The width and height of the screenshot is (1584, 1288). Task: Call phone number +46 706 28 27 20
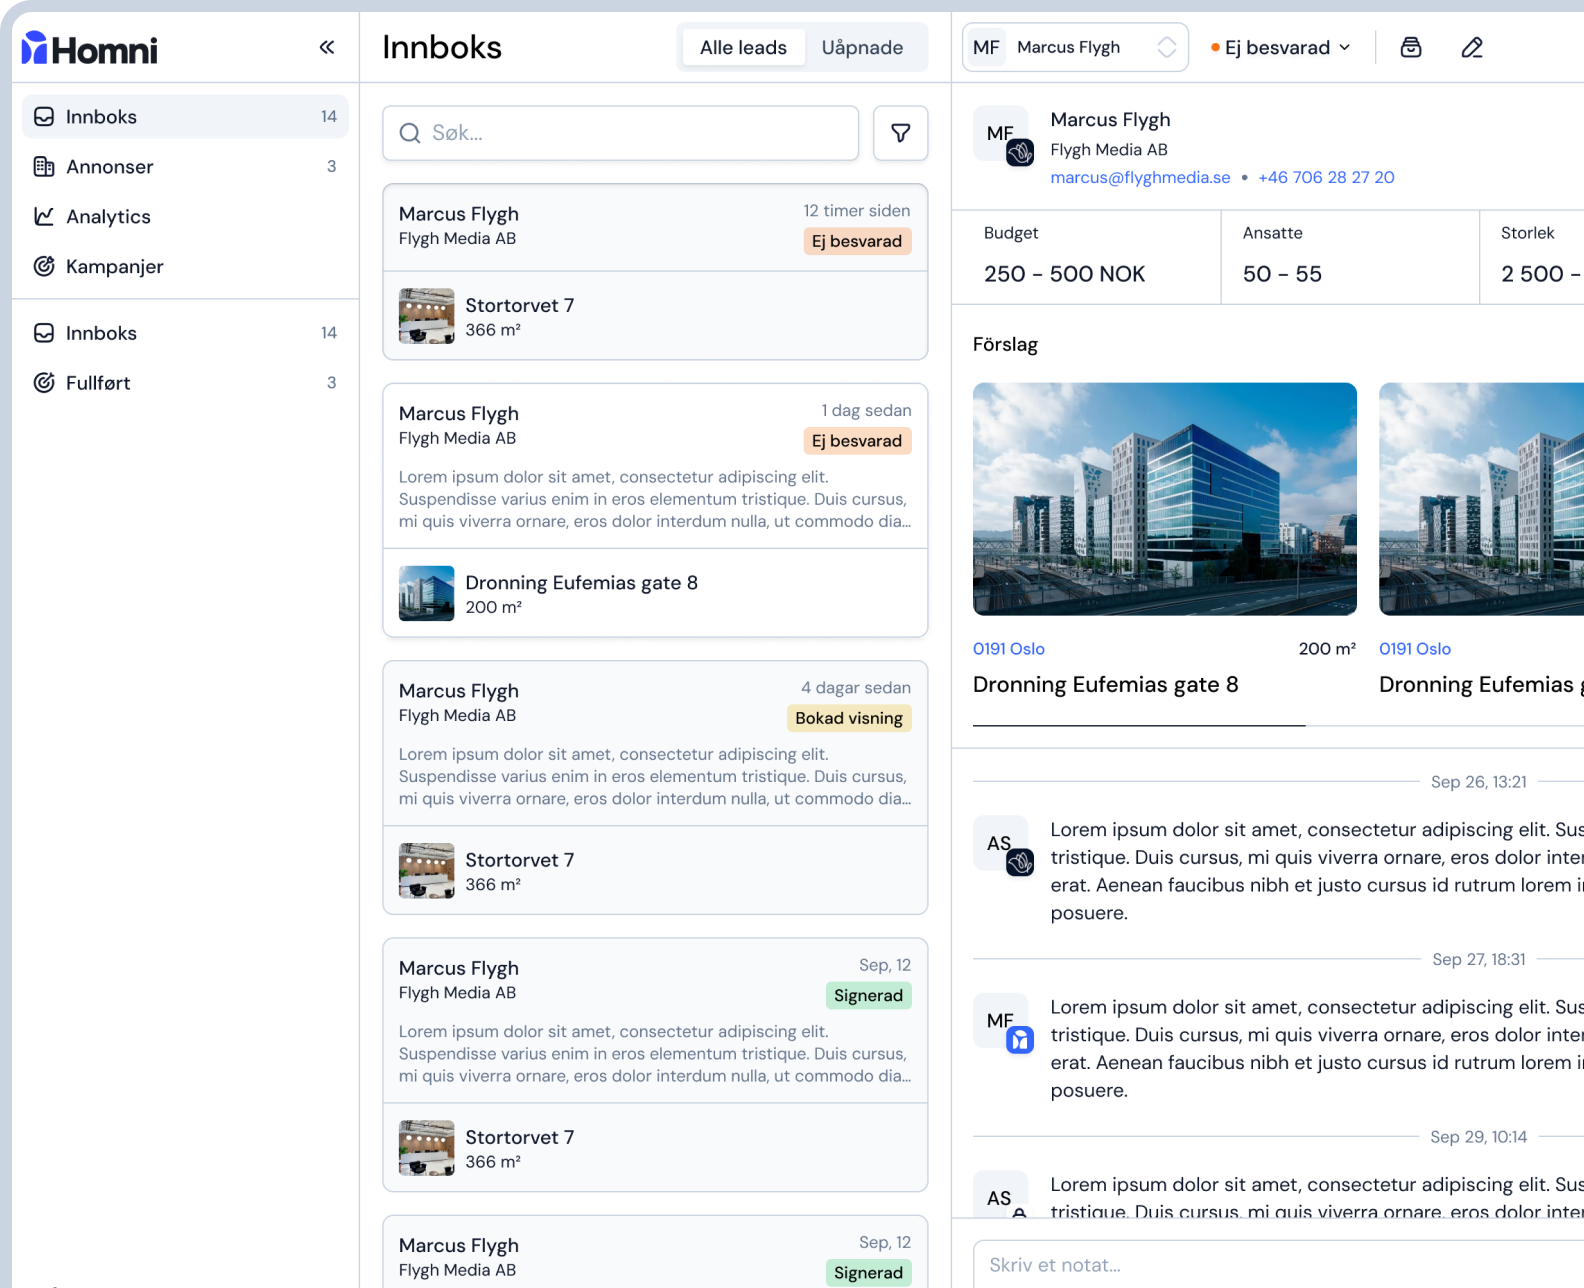pyautogui.click(x=1326, y=177)
